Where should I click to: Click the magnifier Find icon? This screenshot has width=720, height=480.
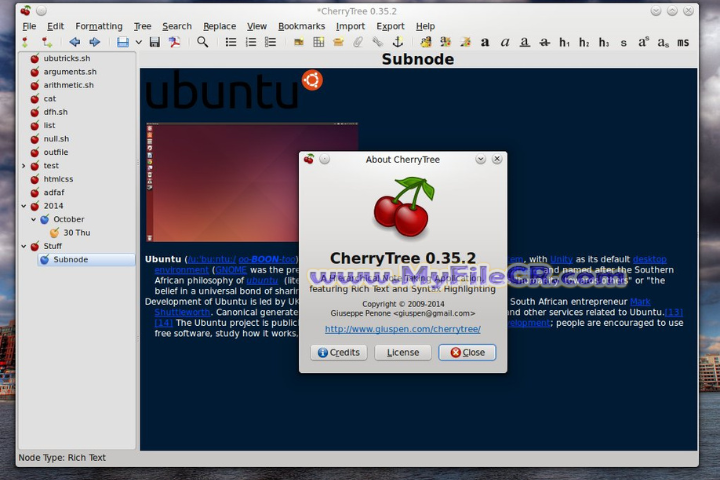202,42
